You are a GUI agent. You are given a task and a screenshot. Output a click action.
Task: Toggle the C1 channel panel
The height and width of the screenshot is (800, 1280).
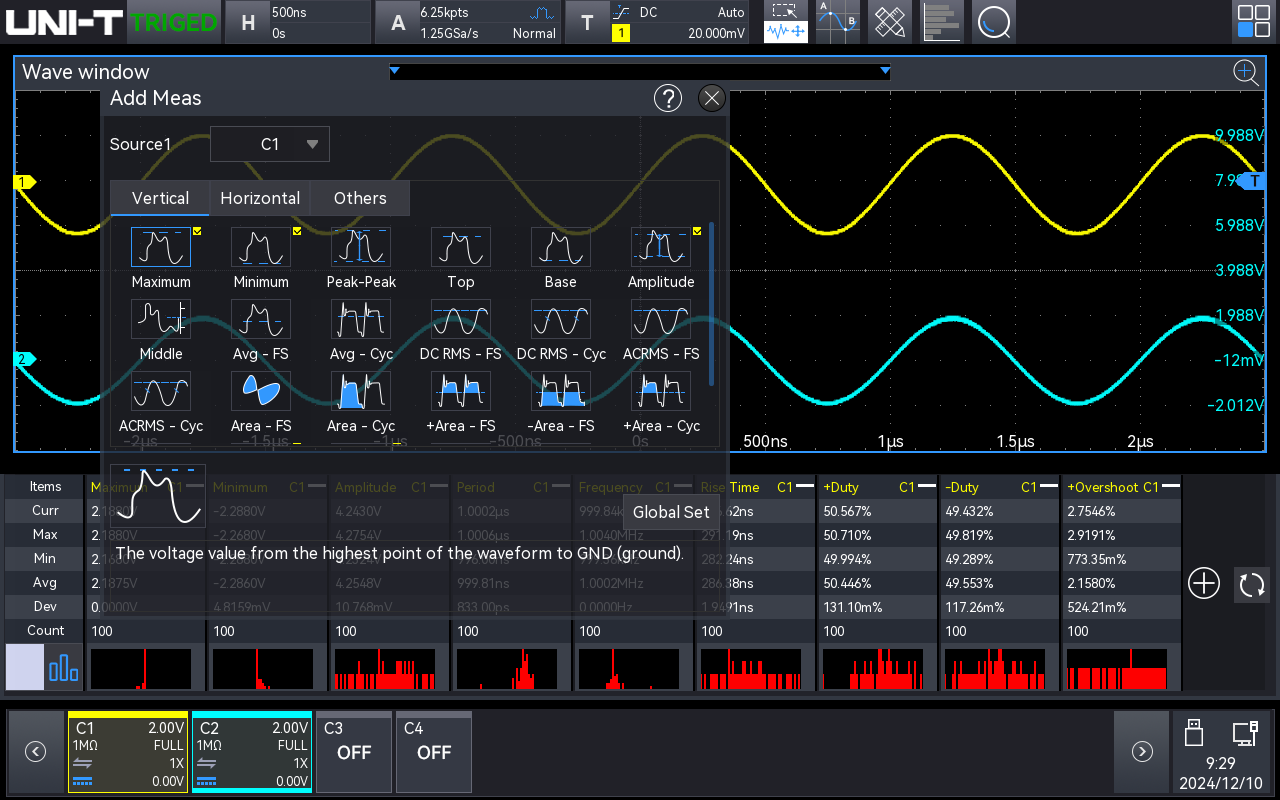(x=128, y=754)
